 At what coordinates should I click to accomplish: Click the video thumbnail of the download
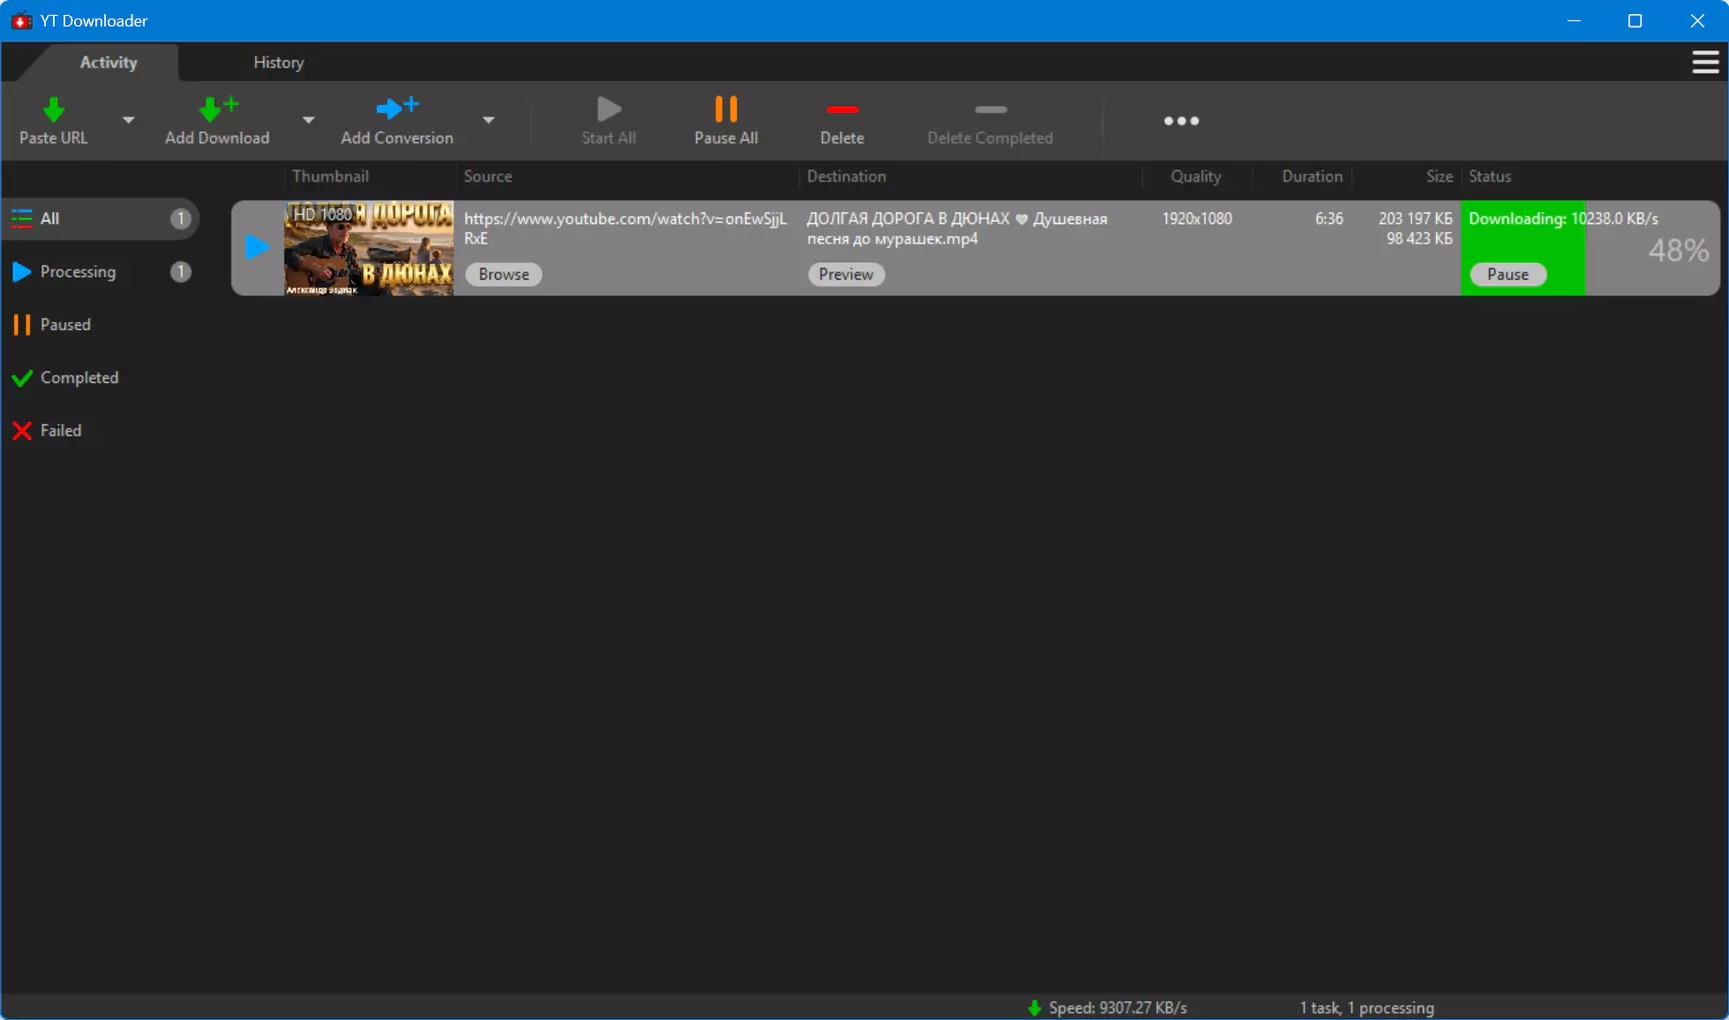tap(369, 248)
